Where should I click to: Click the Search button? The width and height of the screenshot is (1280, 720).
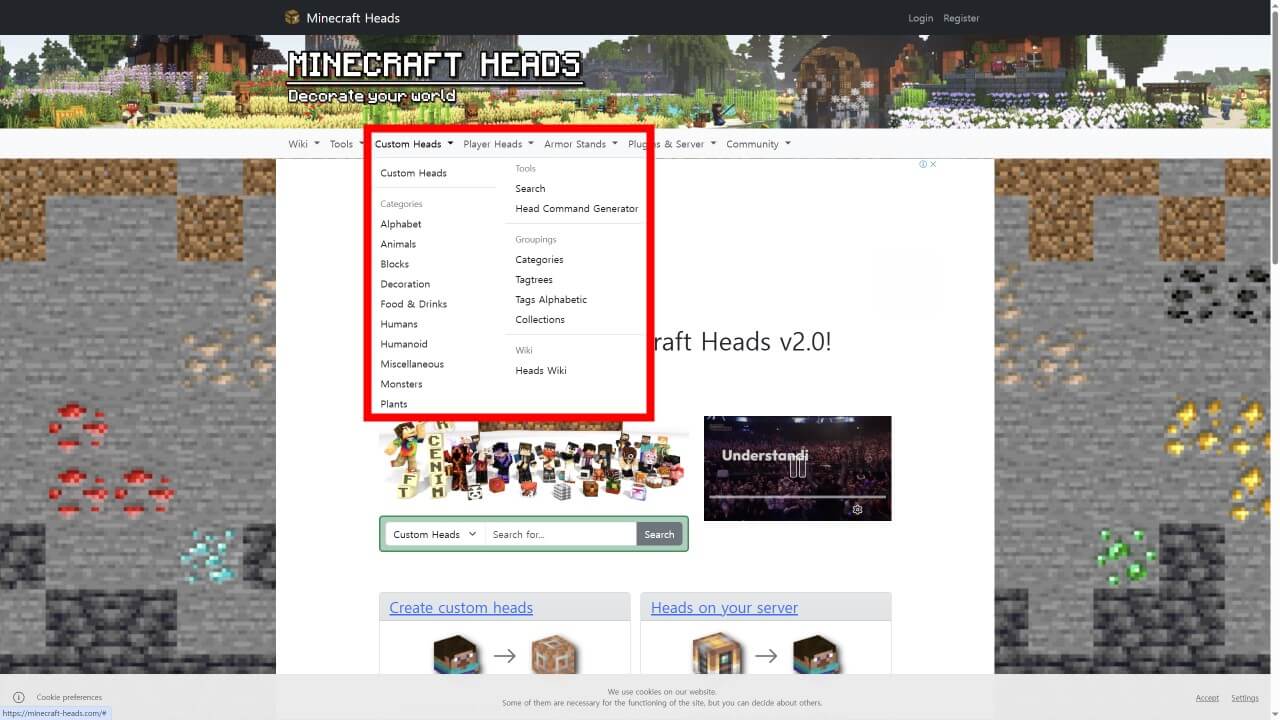click(659, 534)
